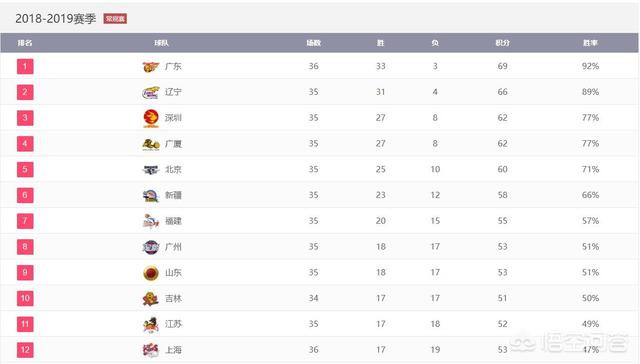Click the rank 12 red badge
The image size is (640, 364).
click(x=25, y=350)
